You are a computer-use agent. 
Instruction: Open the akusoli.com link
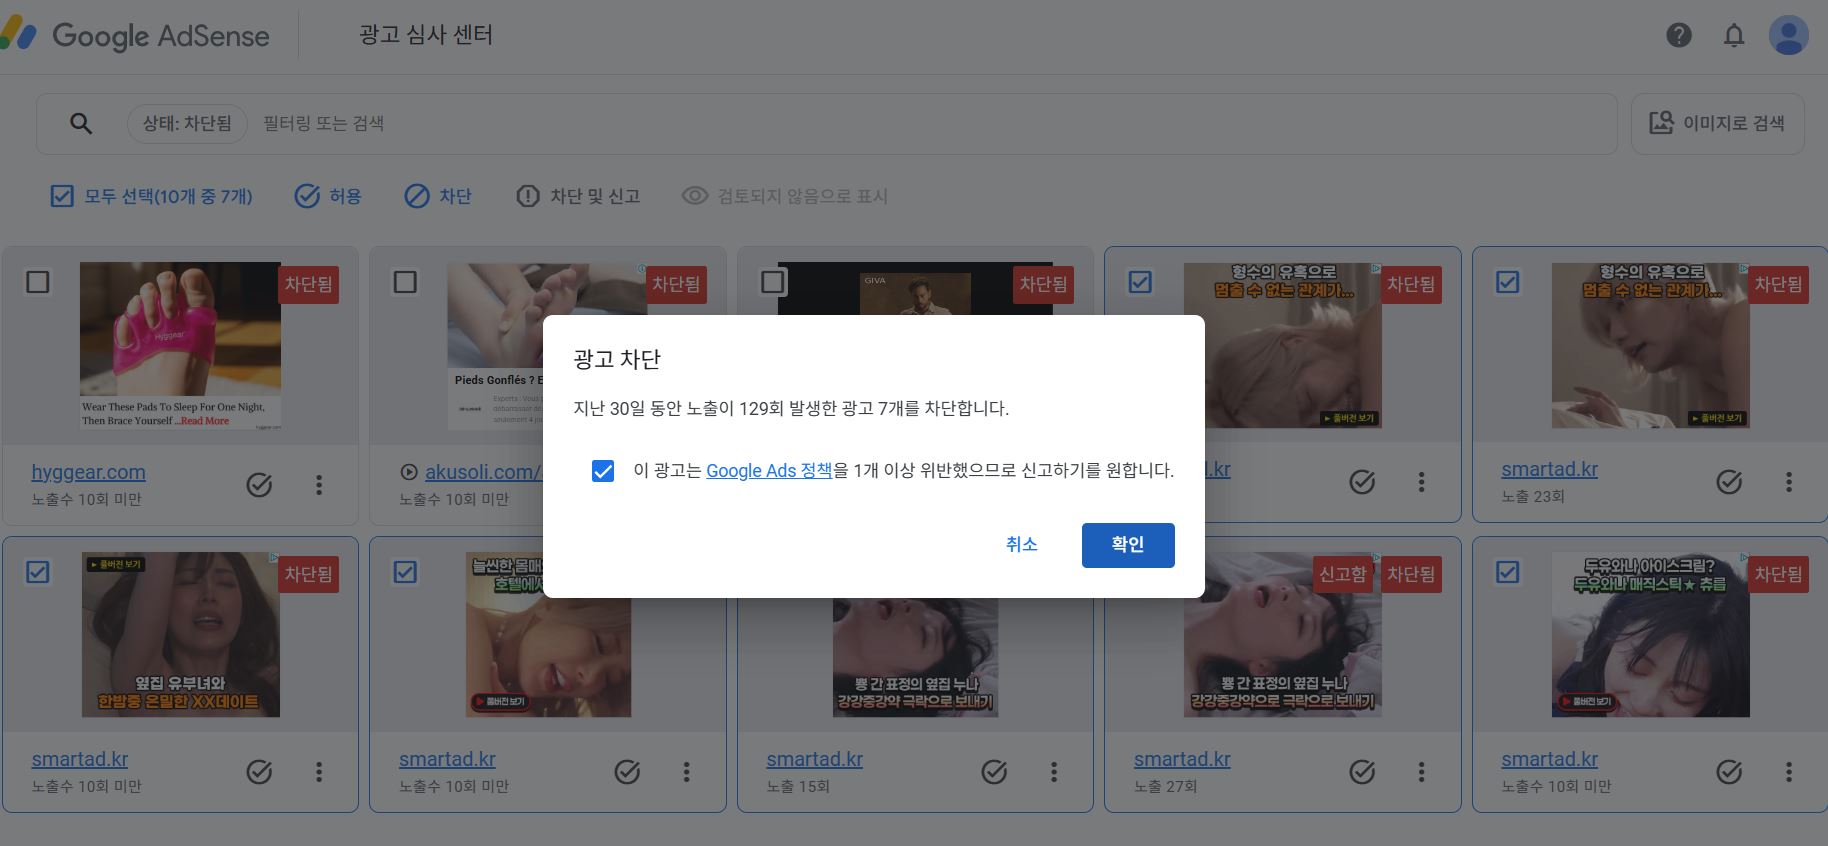(x=483, y=472)
